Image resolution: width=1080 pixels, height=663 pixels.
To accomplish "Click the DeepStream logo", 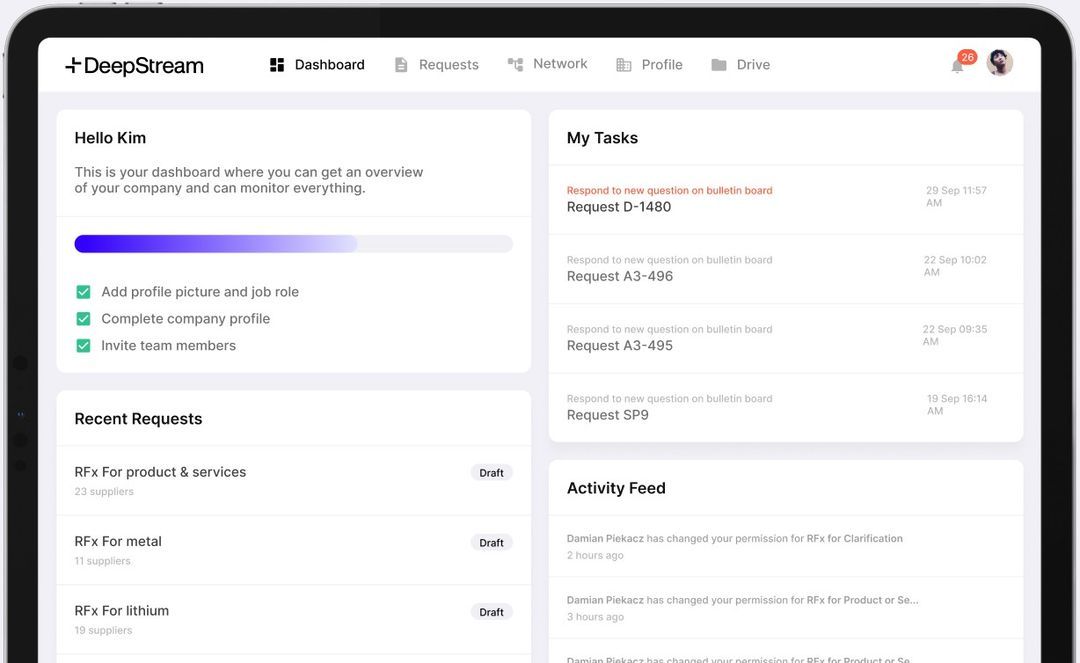I will (x=134, y=66).
